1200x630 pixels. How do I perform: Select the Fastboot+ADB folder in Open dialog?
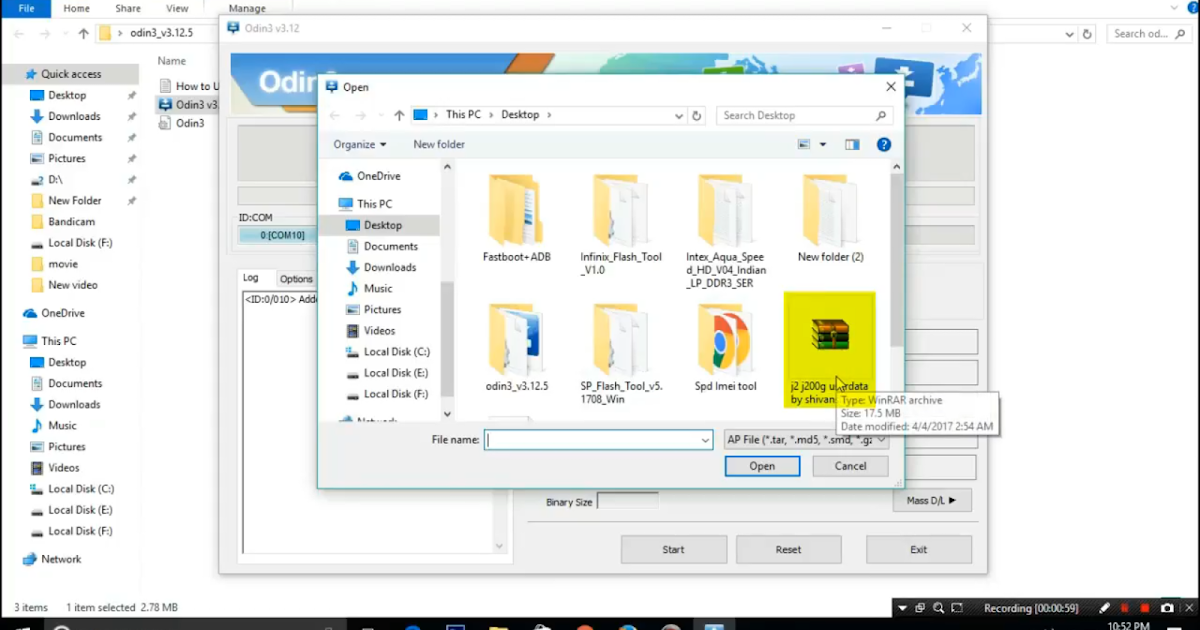point(516,219)
